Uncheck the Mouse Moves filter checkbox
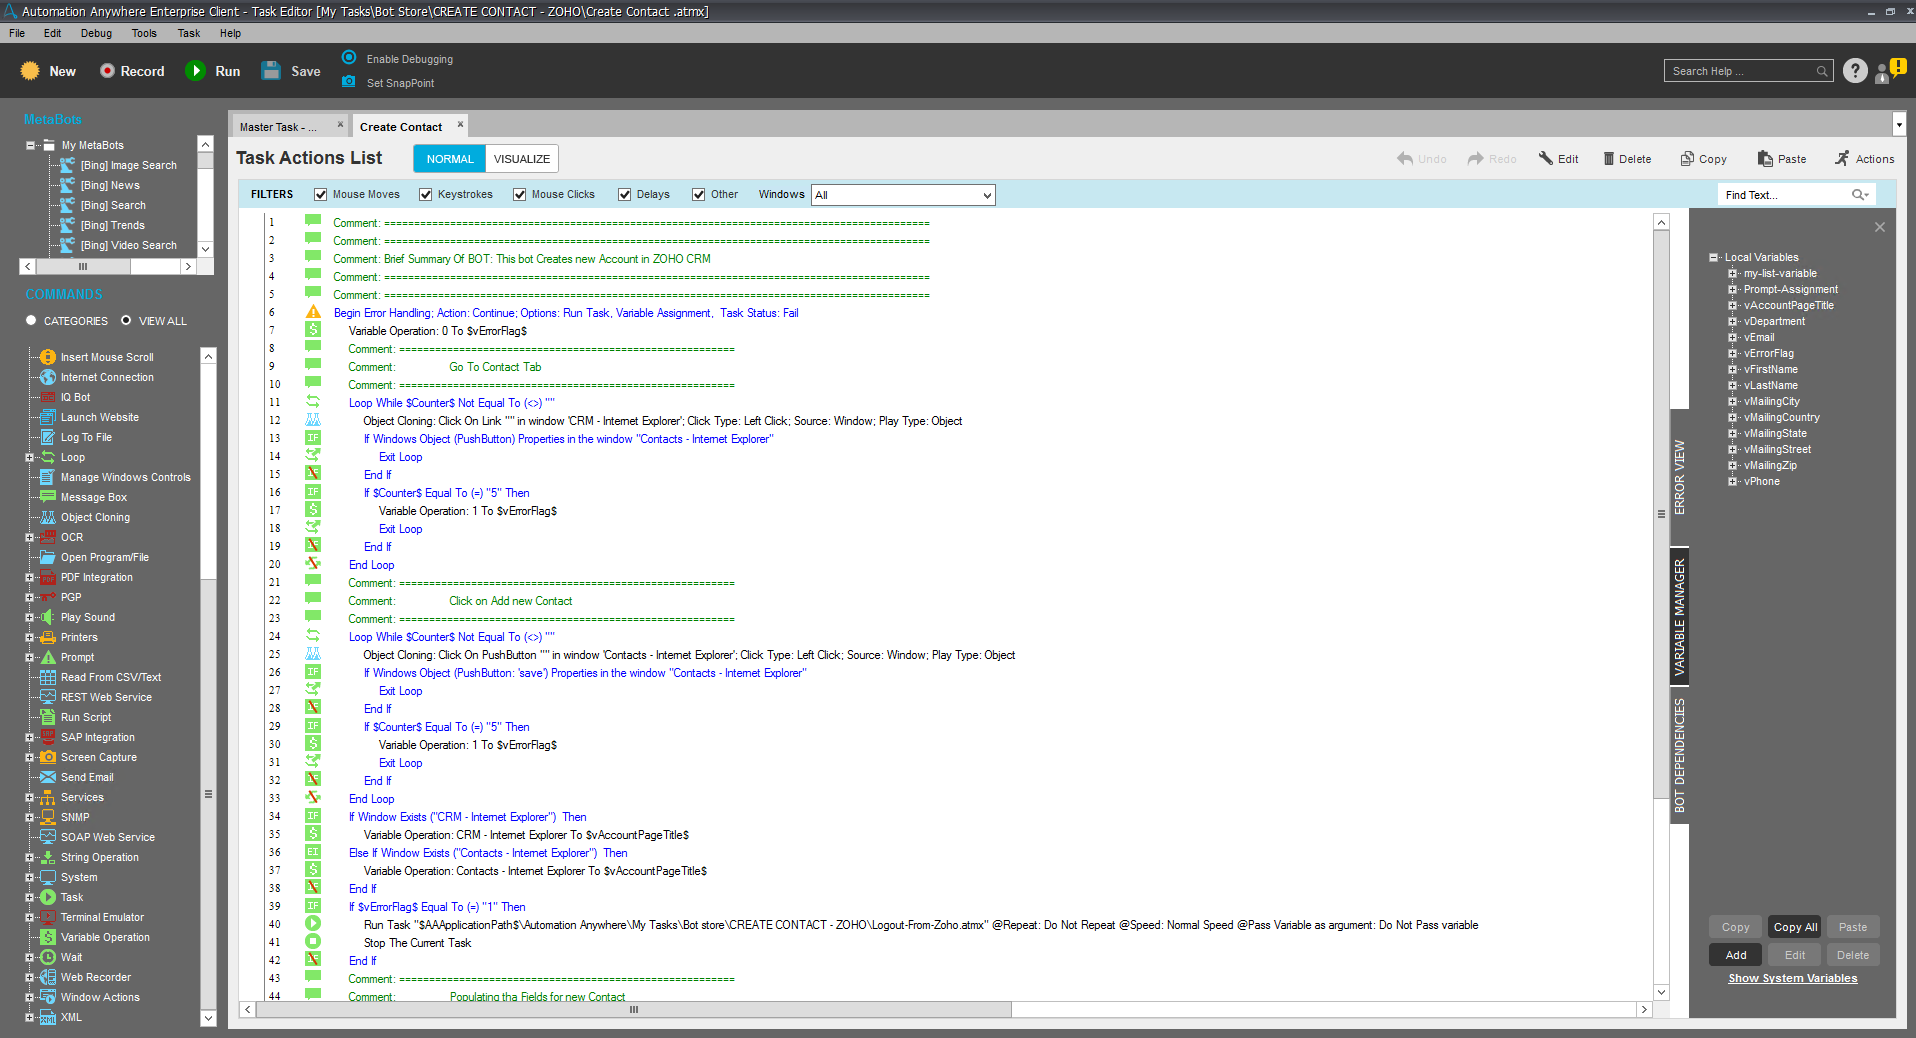 [321, 195]
